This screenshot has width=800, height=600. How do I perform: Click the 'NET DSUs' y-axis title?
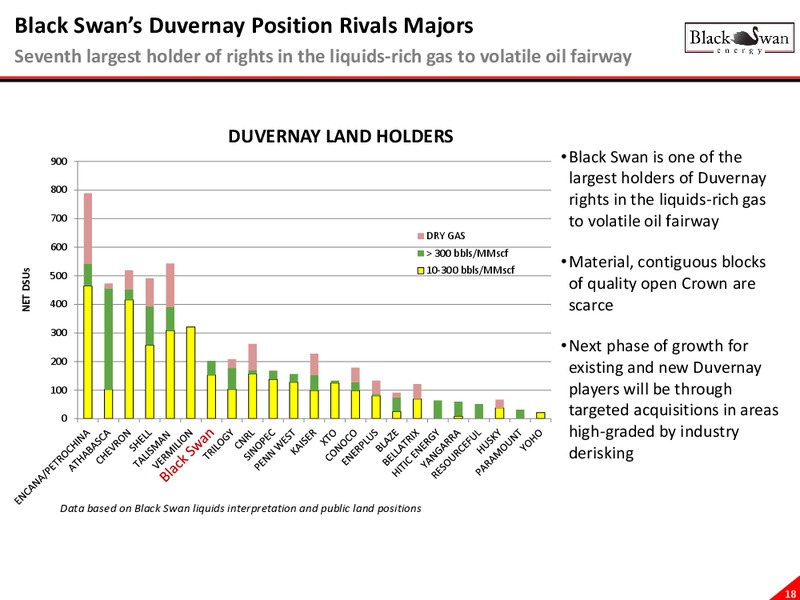[x=27, y=289]
